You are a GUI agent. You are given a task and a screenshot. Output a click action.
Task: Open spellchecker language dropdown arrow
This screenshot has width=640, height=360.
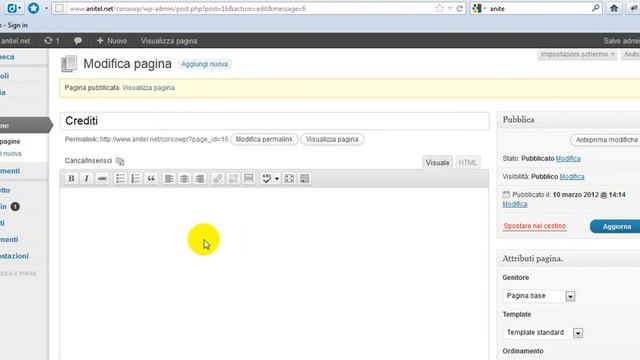click(x=277, y=178)
